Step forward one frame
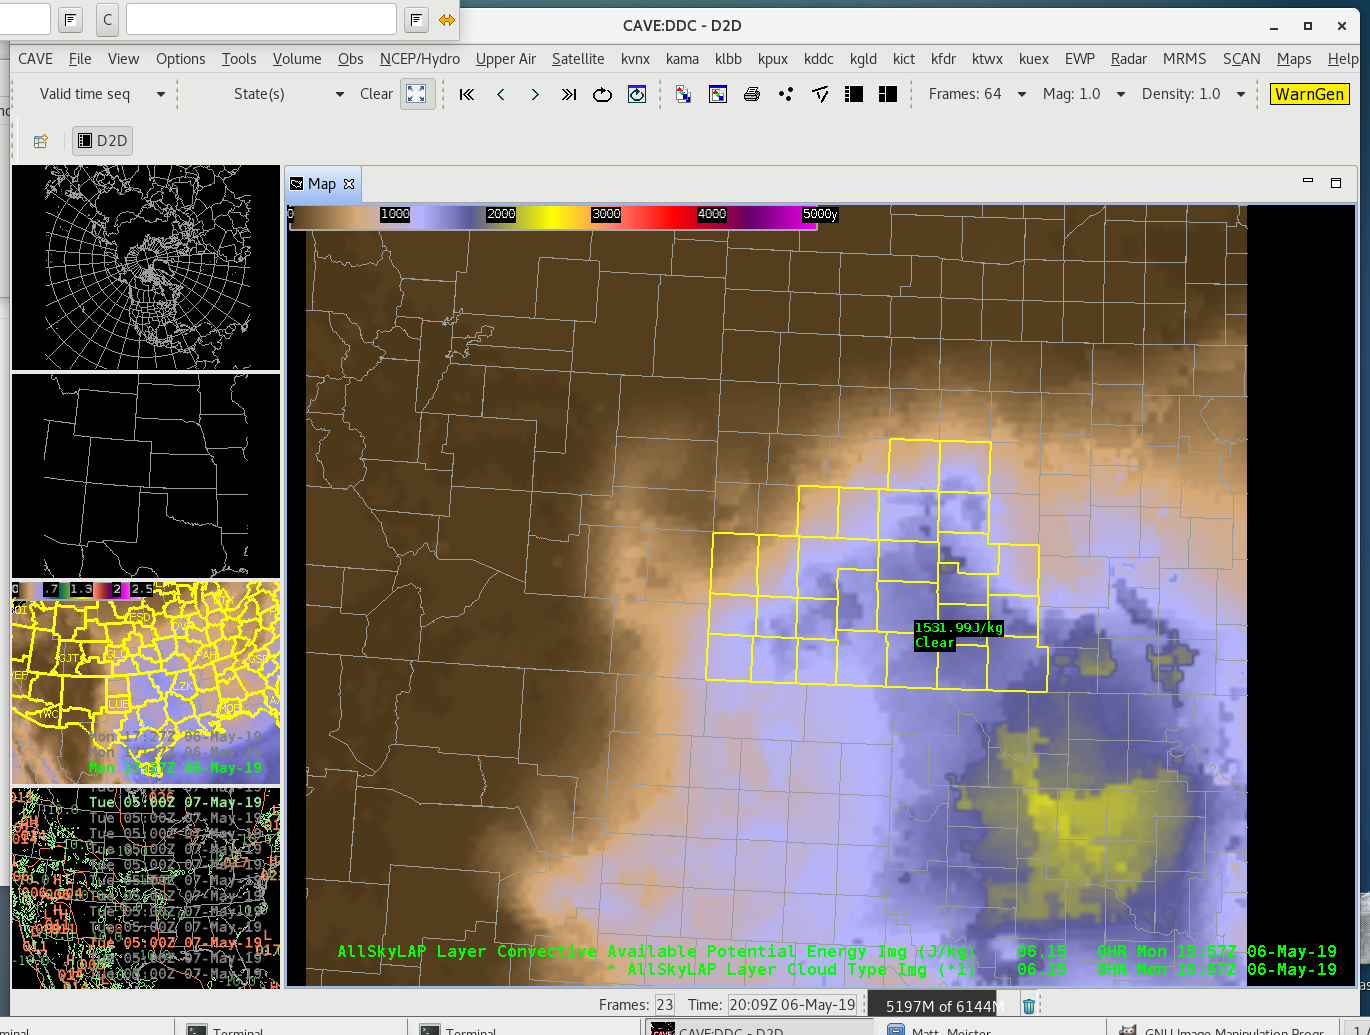 [x=535, y=94]
